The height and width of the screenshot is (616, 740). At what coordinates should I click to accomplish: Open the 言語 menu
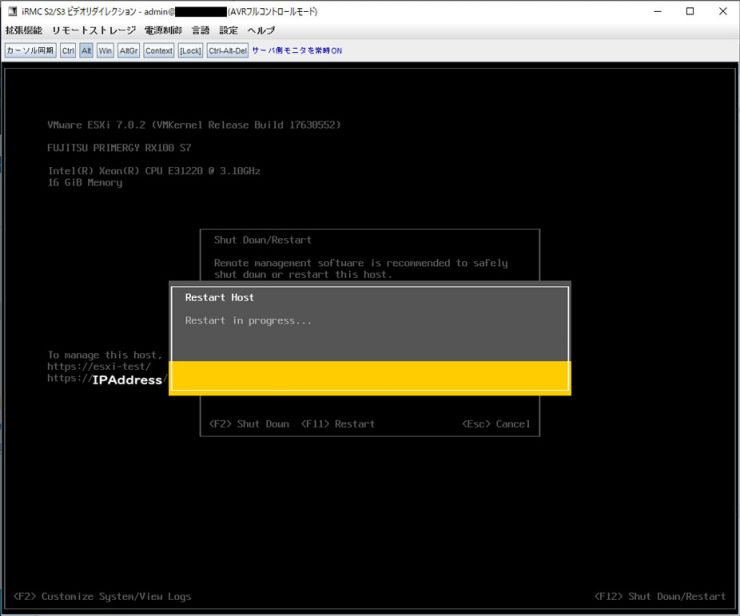point(201,31)
